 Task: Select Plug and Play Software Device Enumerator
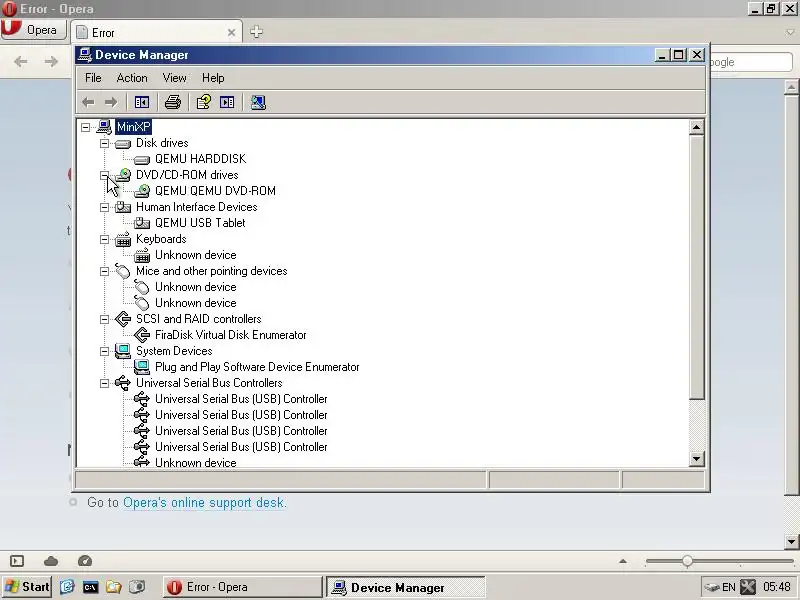click(257, 367)
